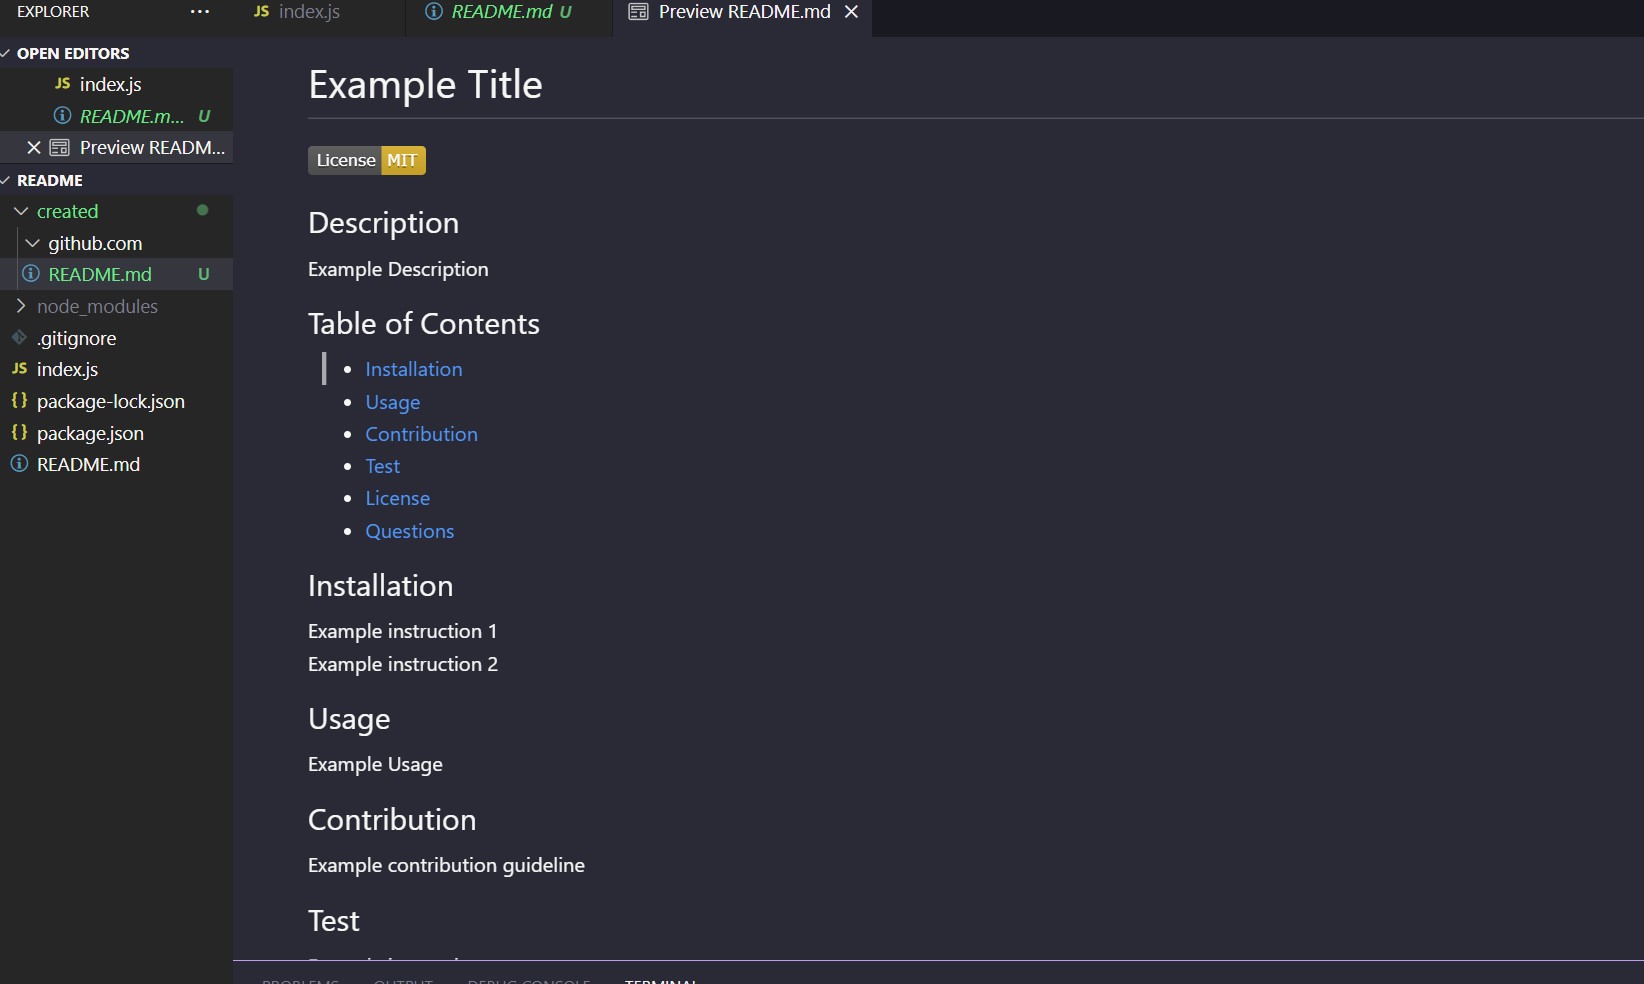Select package-lock.json in the Explorer
Image resolution: width=1644 pixels, height=984 pixels.
click(x=111, y=401)
